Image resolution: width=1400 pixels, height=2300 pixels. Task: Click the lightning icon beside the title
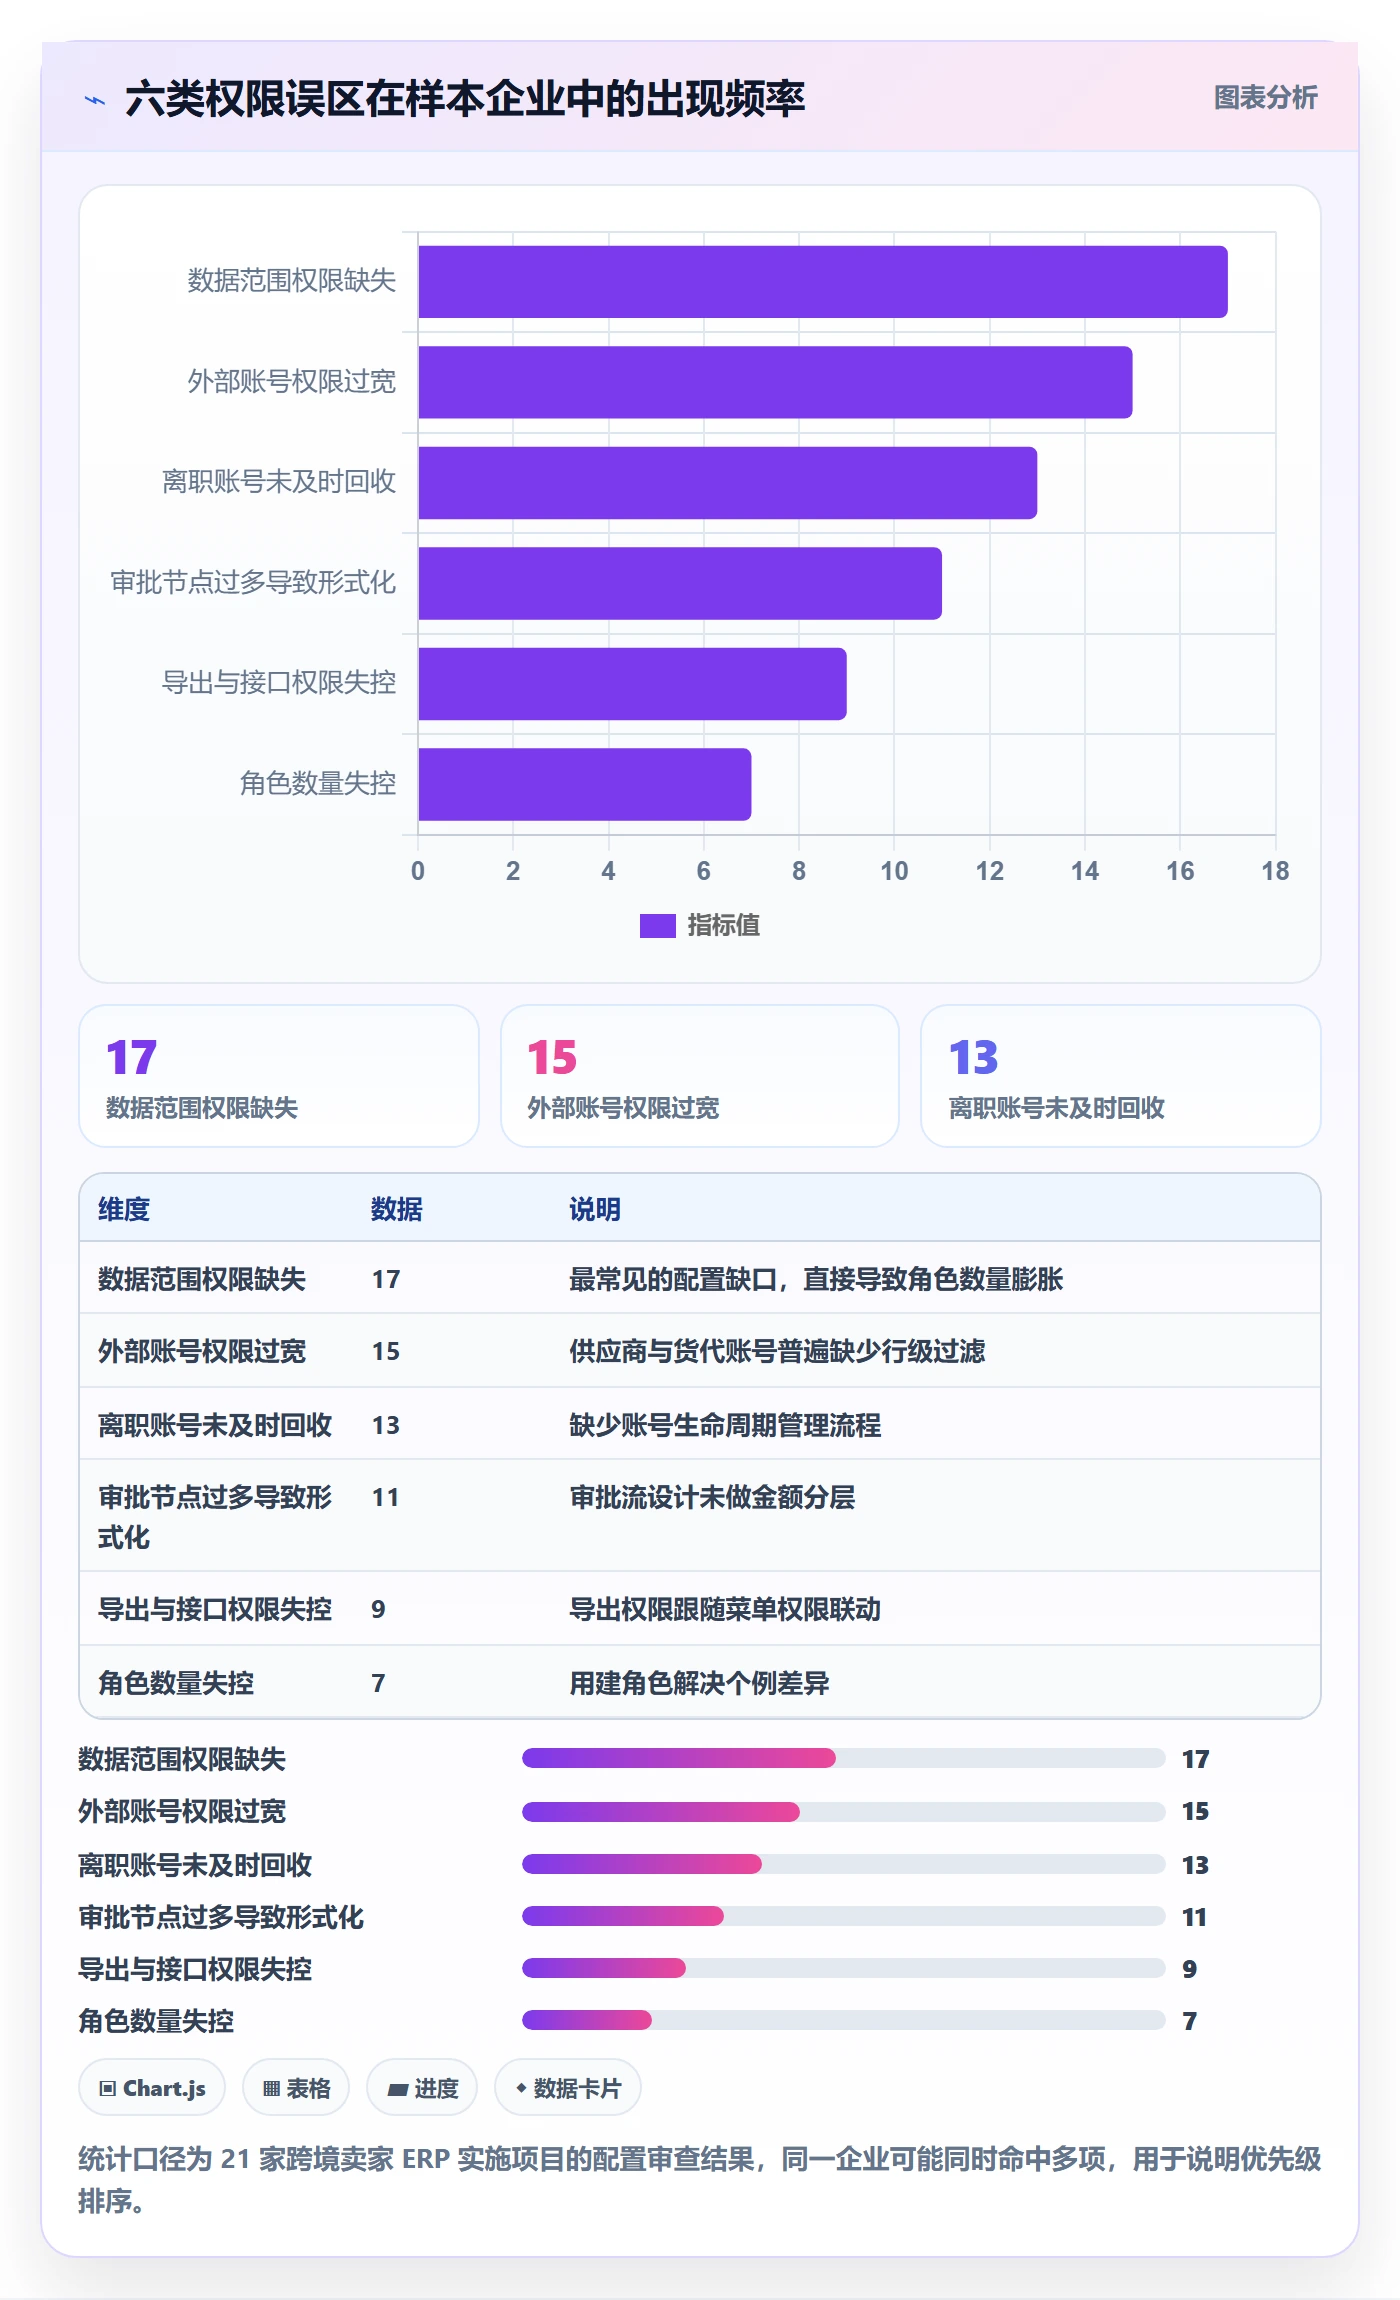pyautogui.click(x=95, y=100)
